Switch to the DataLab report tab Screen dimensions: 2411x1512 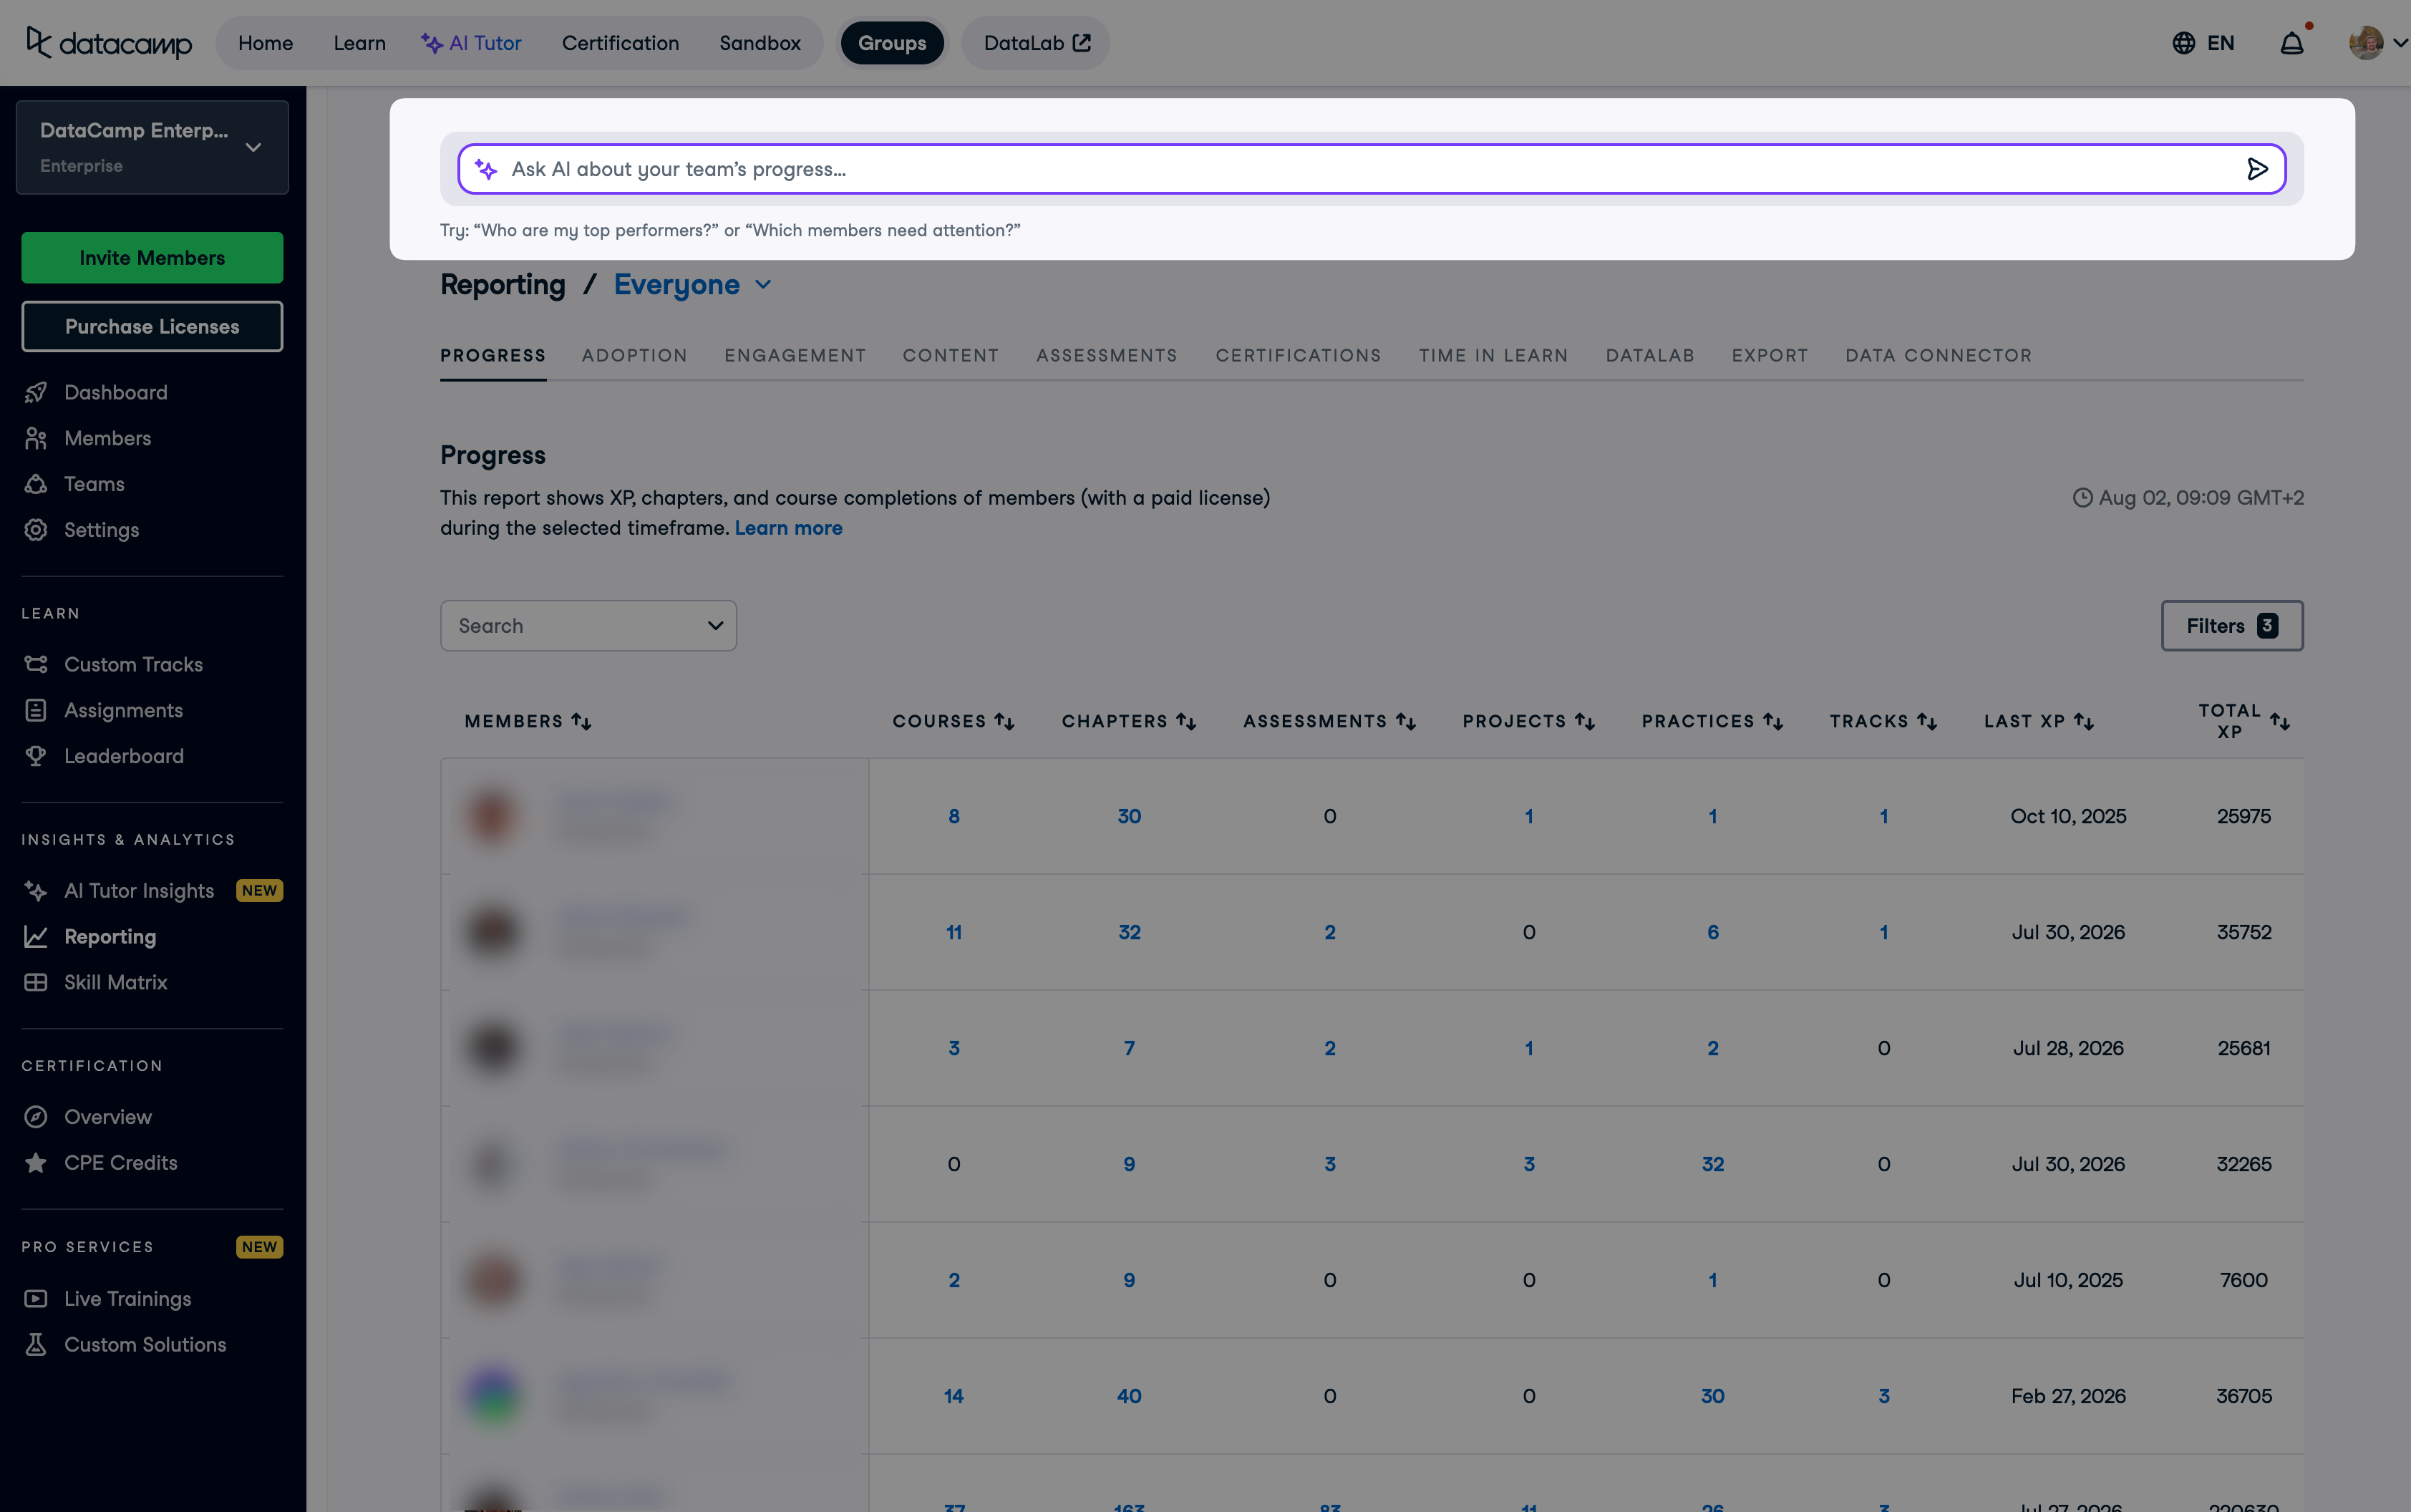click(1650, 355)
